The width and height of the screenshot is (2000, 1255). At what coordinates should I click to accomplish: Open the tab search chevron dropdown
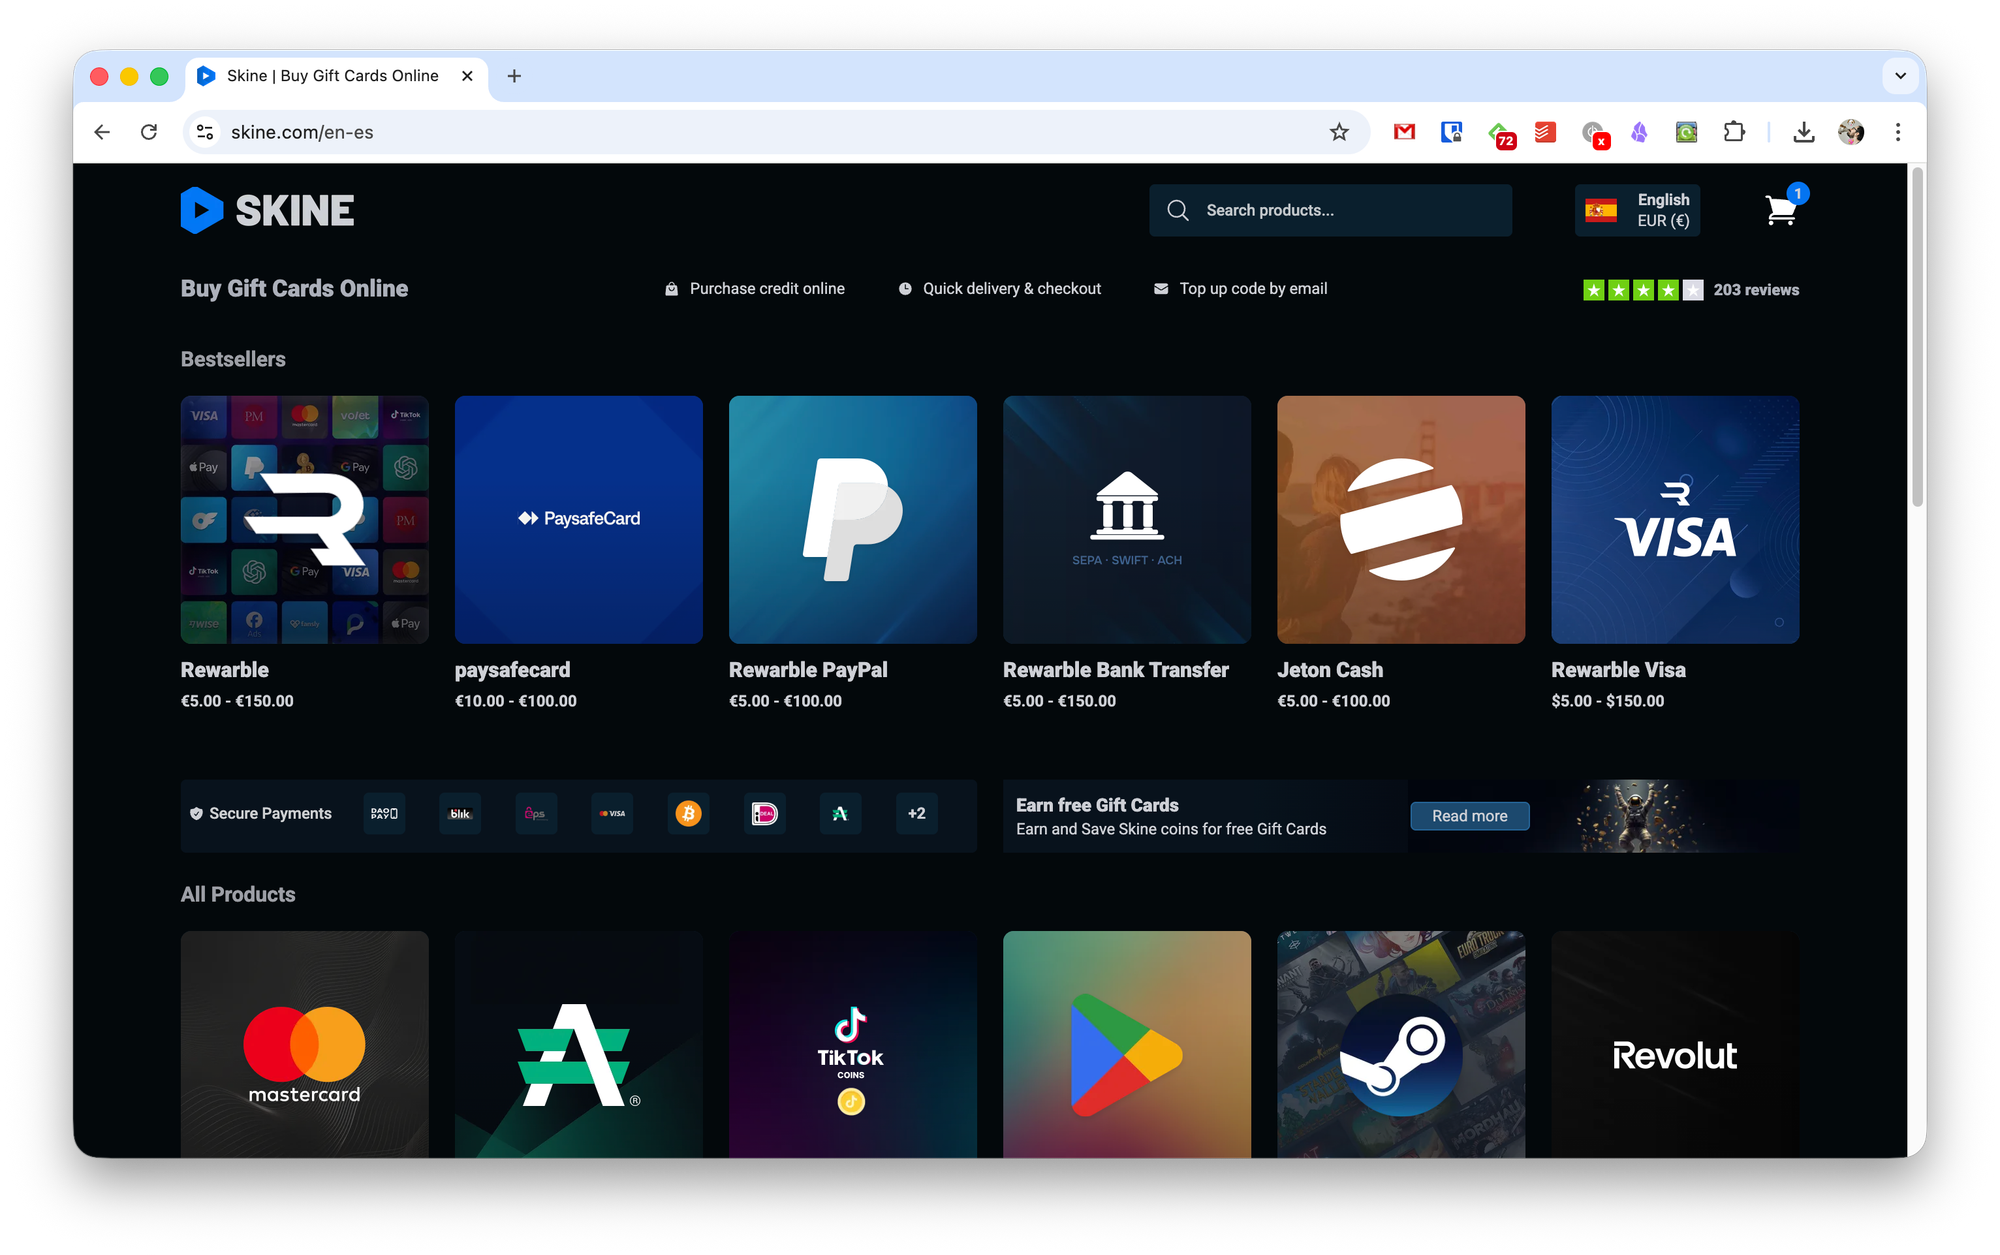coord(1900,76)
